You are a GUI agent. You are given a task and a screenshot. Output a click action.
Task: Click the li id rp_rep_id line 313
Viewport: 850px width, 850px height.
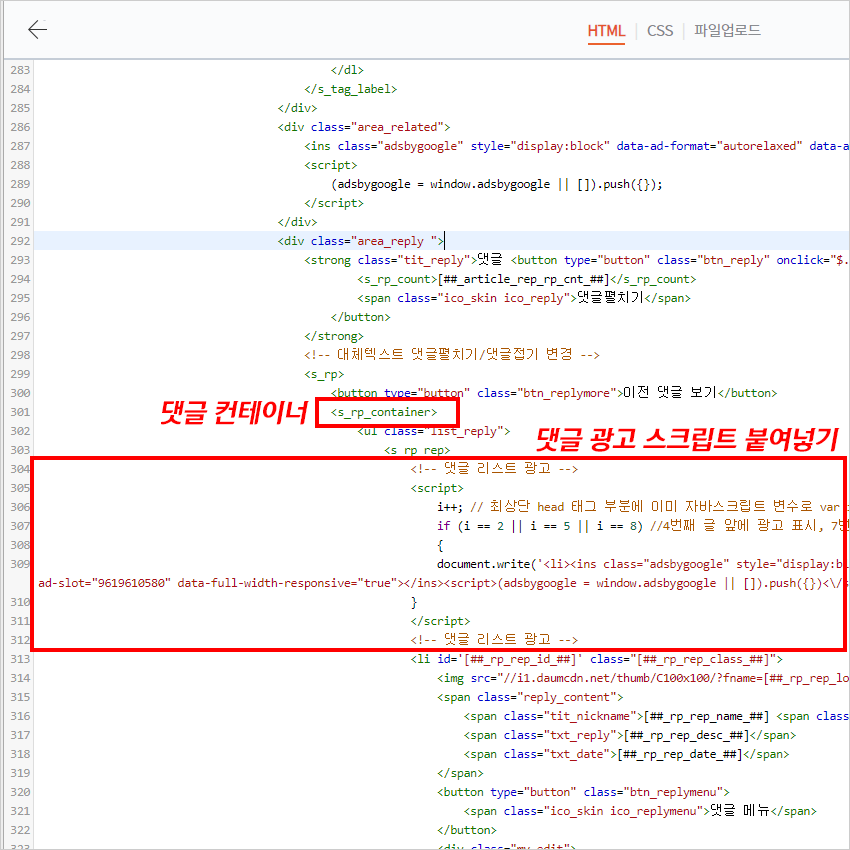point(596,659)
